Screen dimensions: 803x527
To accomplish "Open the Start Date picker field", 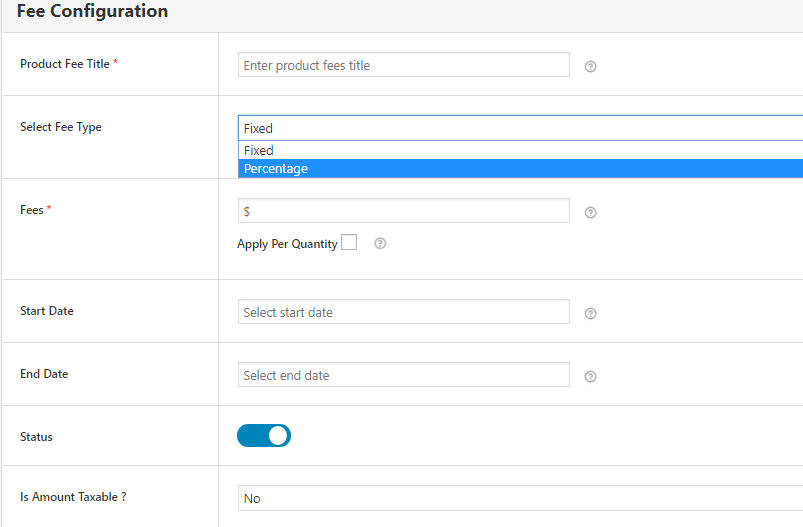I will click(404, 311).
